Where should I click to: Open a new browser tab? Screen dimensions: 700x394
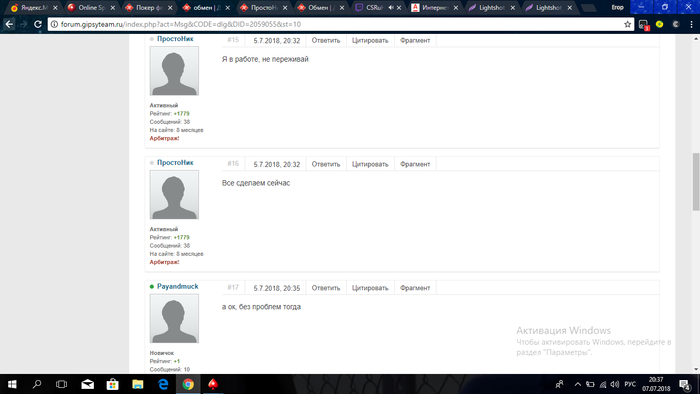click(x=588, y=8)
